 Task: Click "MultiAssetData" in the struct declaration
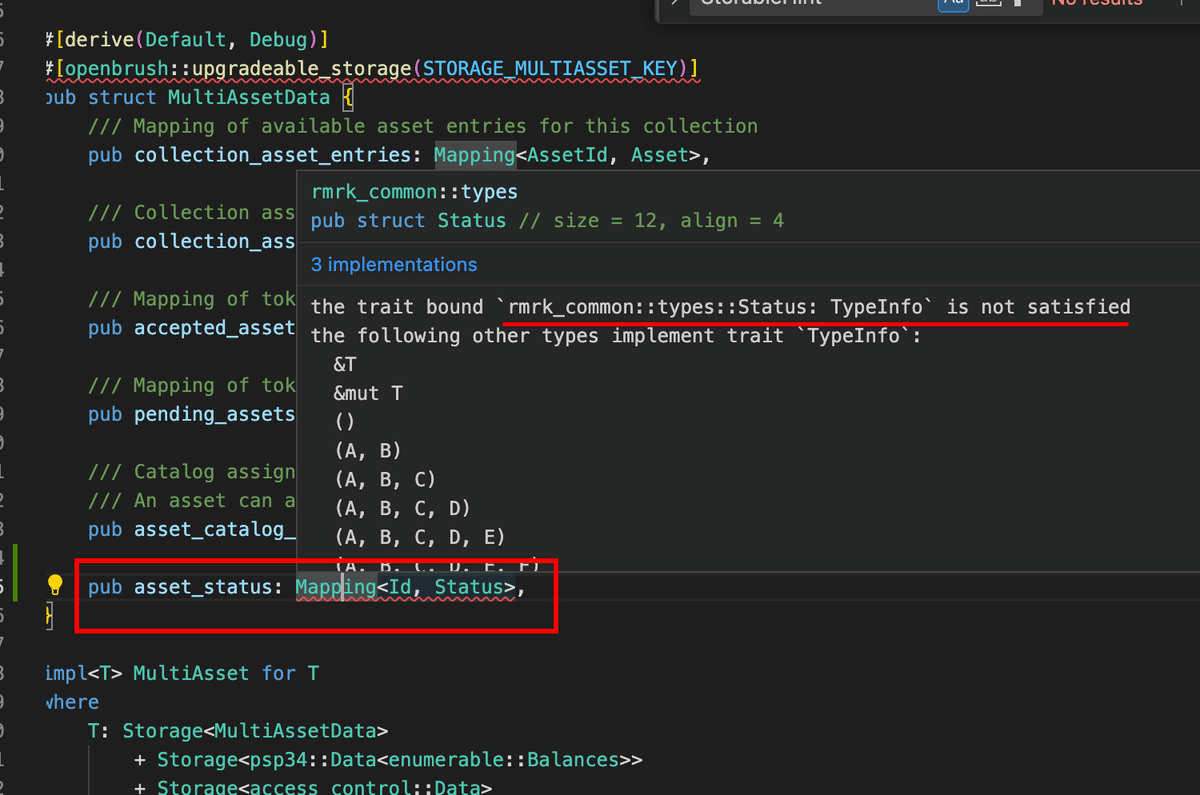[x=248, y=98]
